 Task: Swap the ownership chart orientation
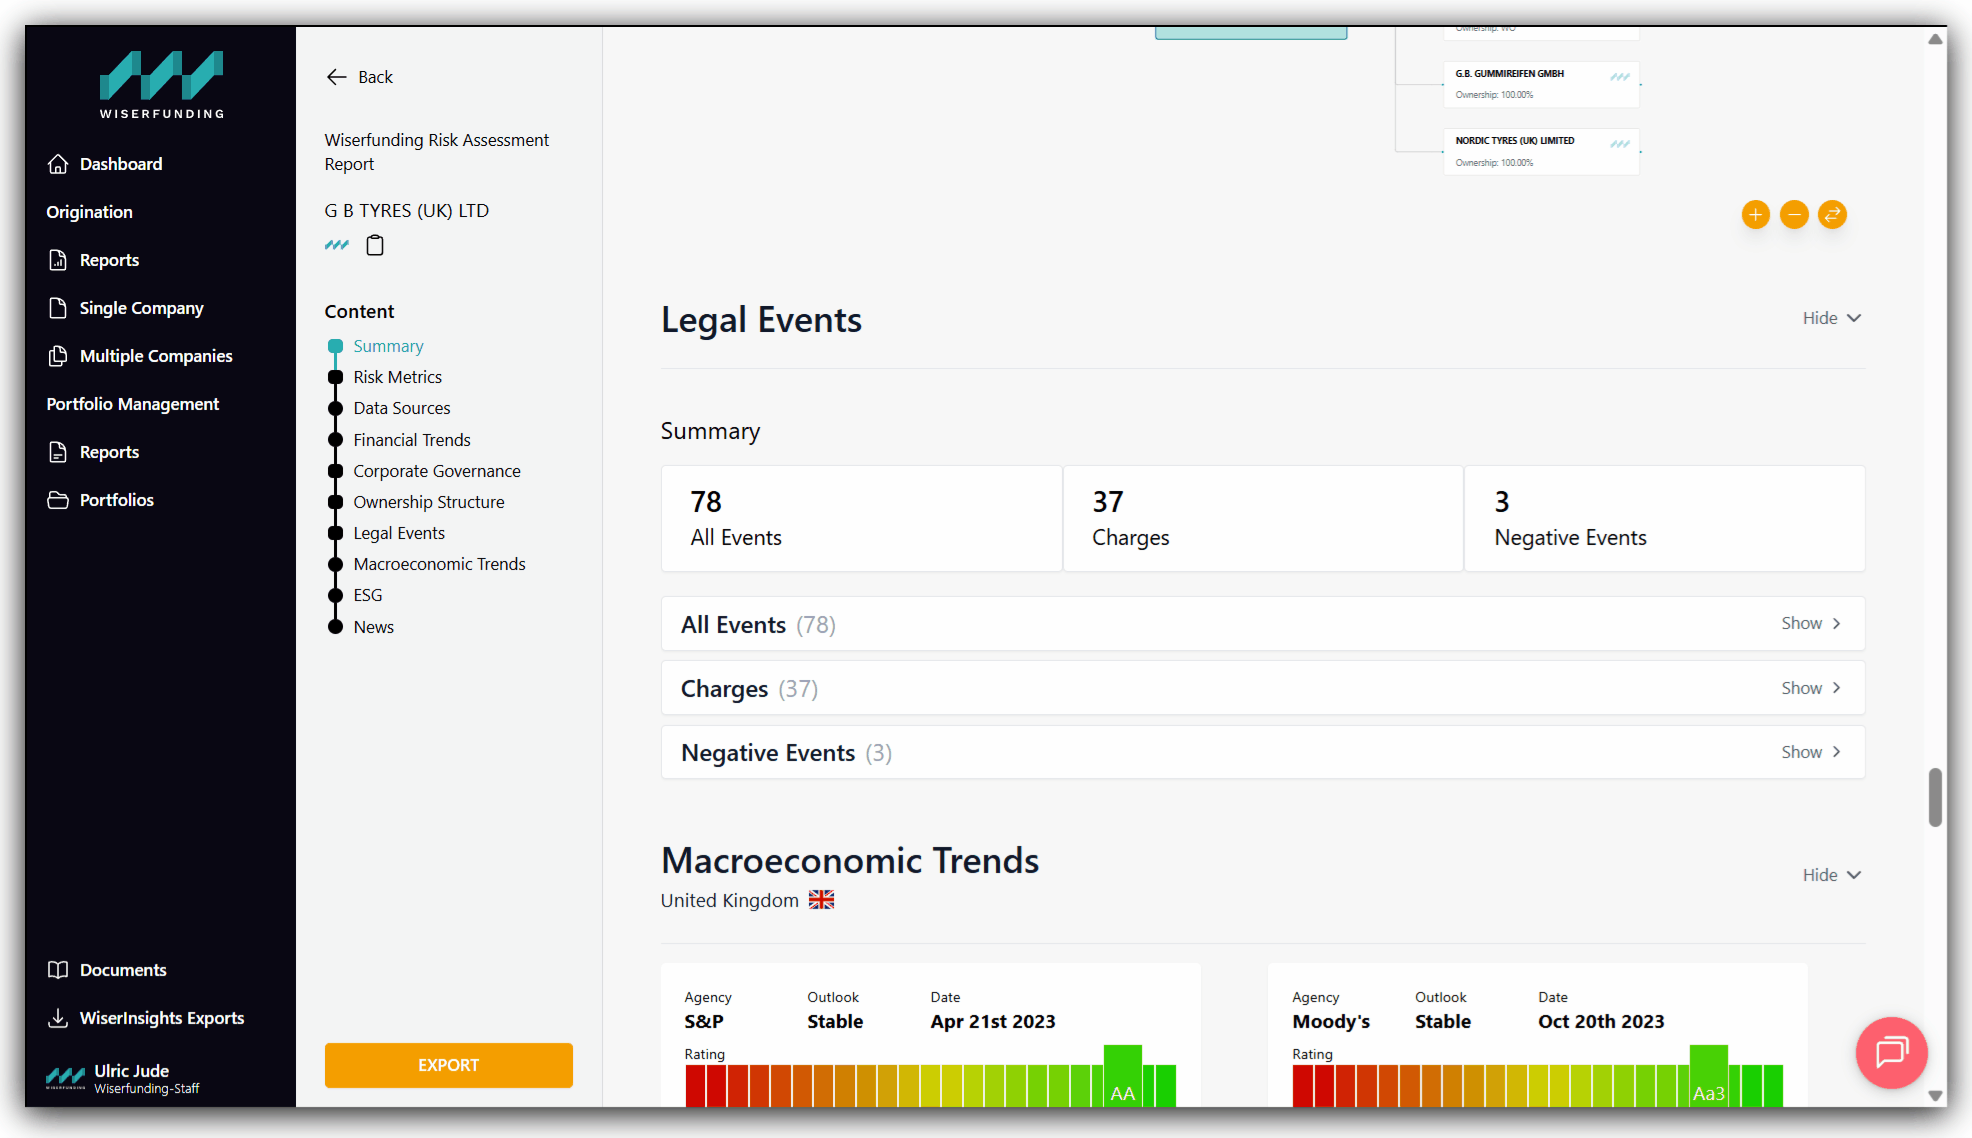pyautogui.click(x=1832, y=215)
